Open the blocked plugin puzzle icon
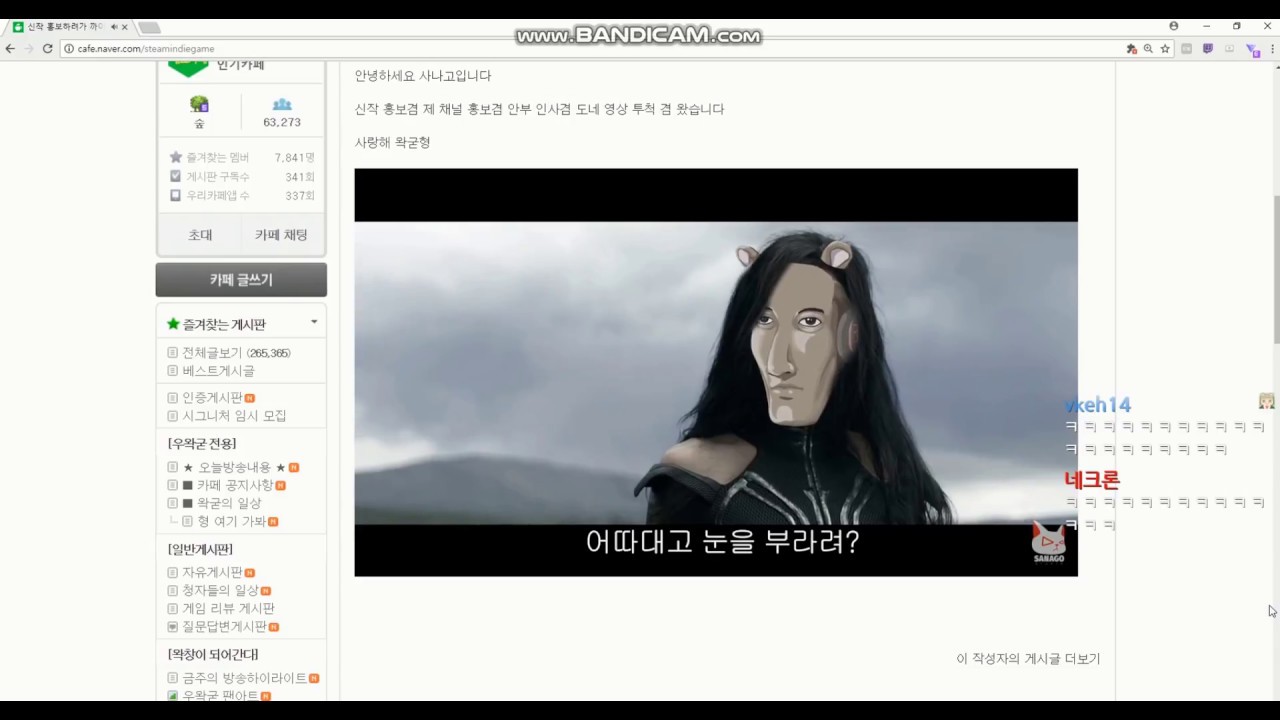 (1131, 49)
